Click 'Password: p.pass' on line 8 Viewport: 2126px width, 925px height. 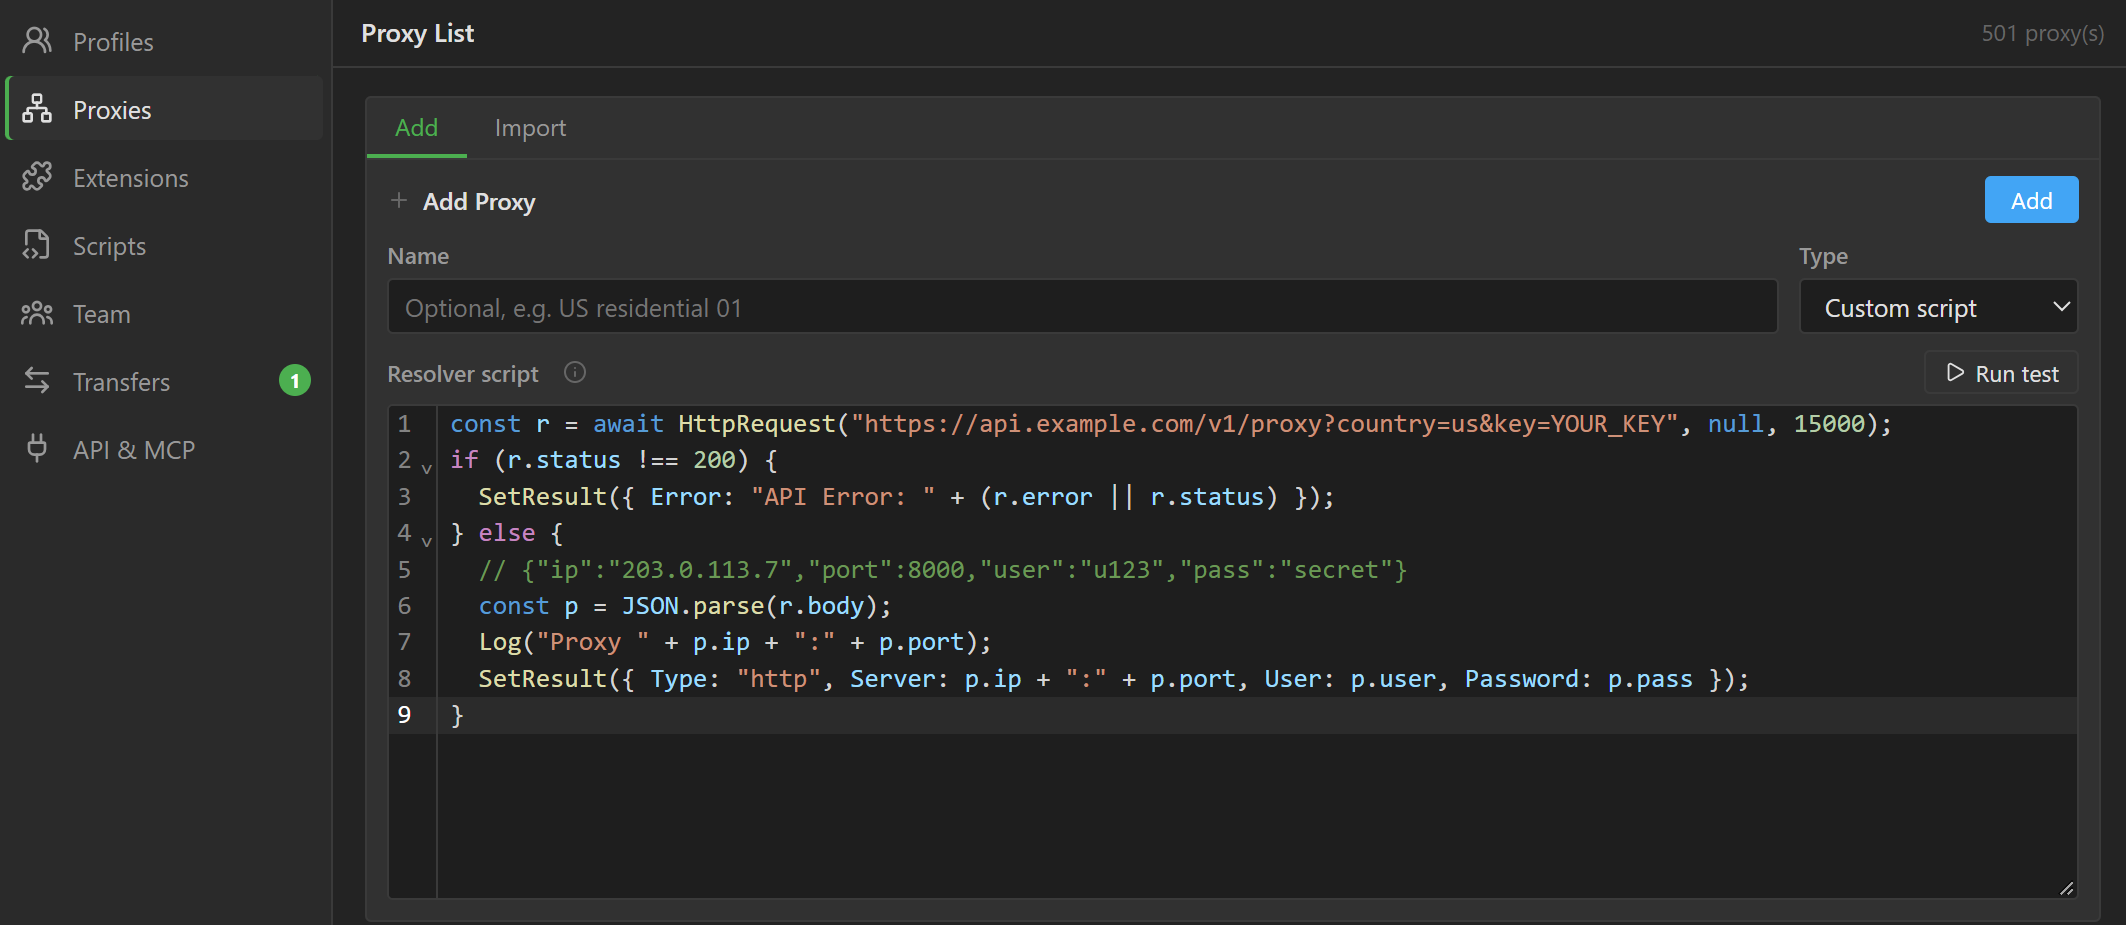click(x=1579, y=679)
